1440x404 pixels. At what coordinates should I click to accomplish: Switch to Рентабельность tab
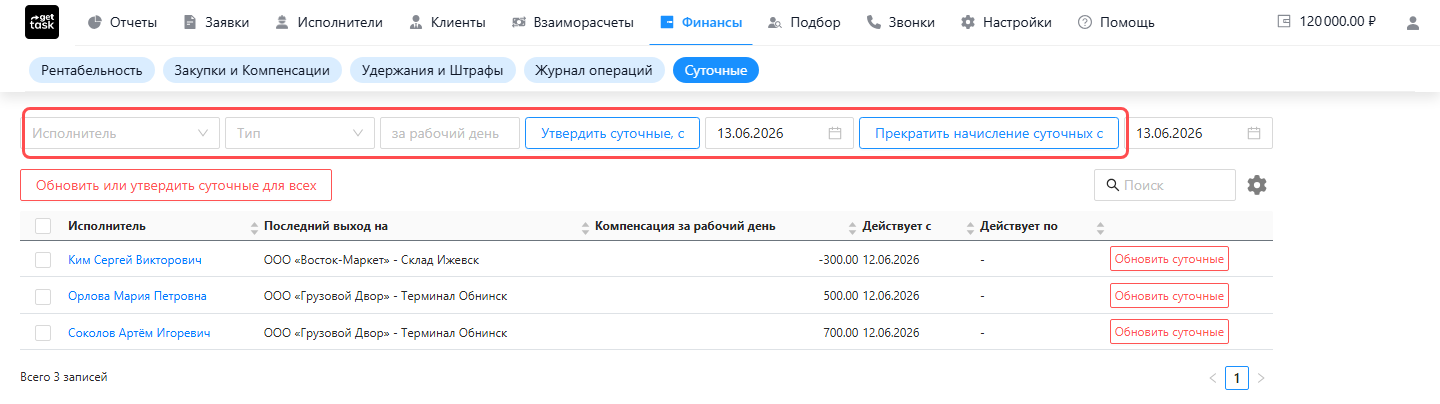coord(92,70)
